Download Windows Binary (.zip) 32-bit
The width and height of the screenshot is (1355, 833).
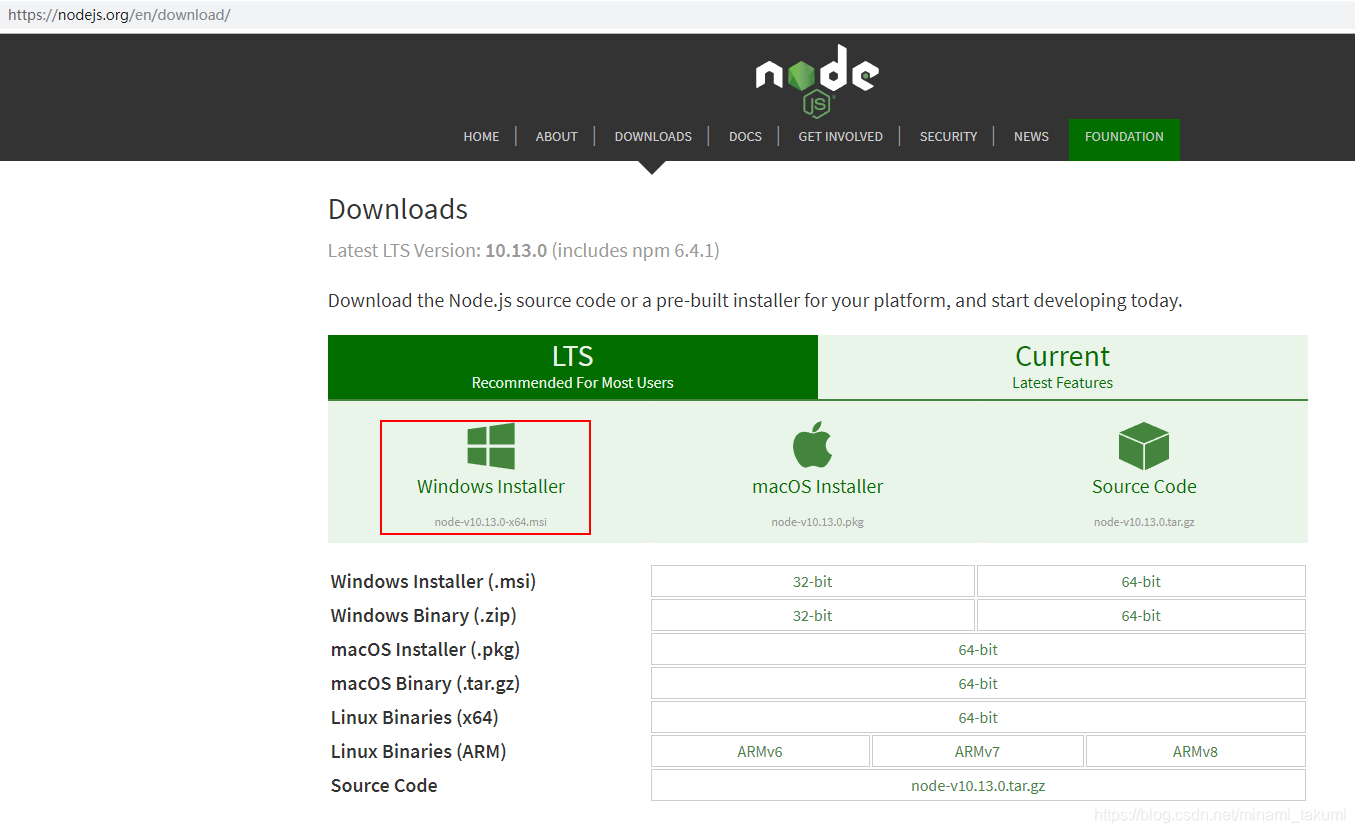pos(812,616)
